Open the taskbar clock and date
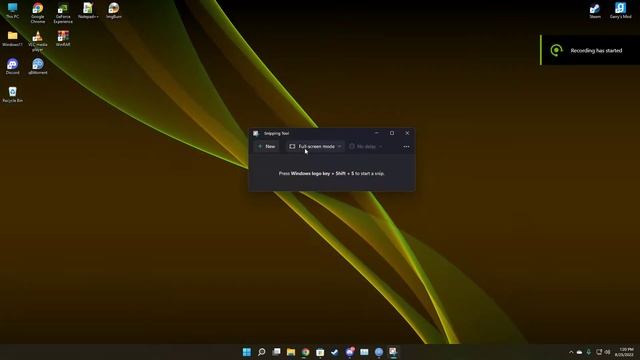 coord(625,352)
